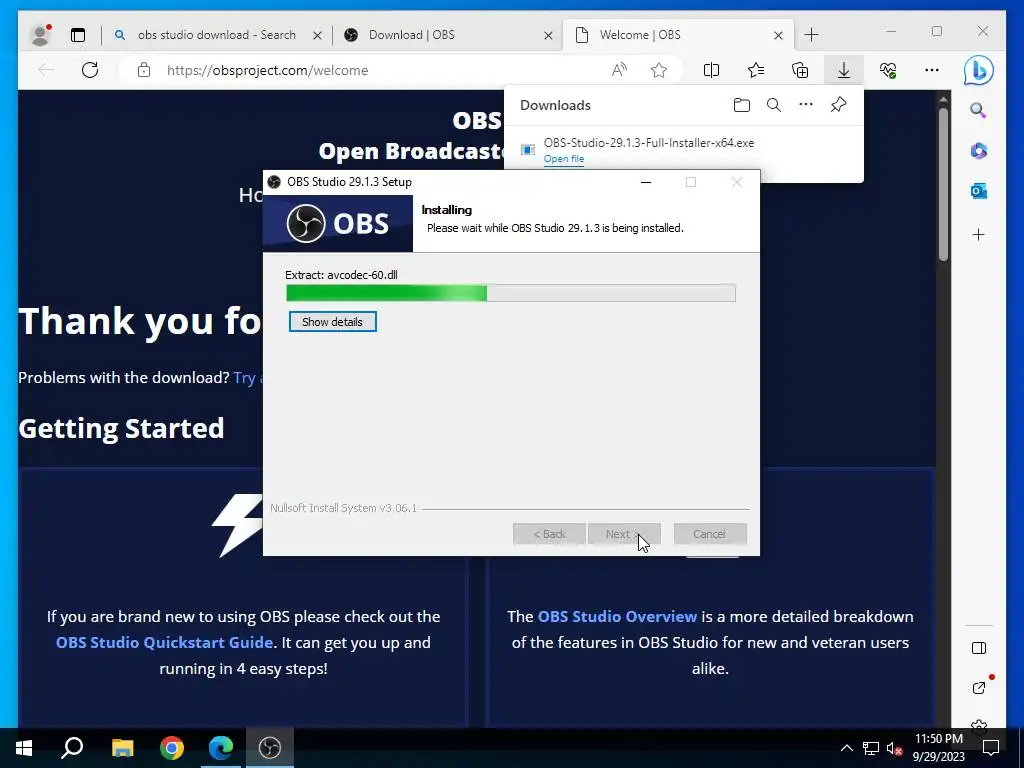Open File Explorer from taskbar
1024x768 pixels.
tap(122, 748)
